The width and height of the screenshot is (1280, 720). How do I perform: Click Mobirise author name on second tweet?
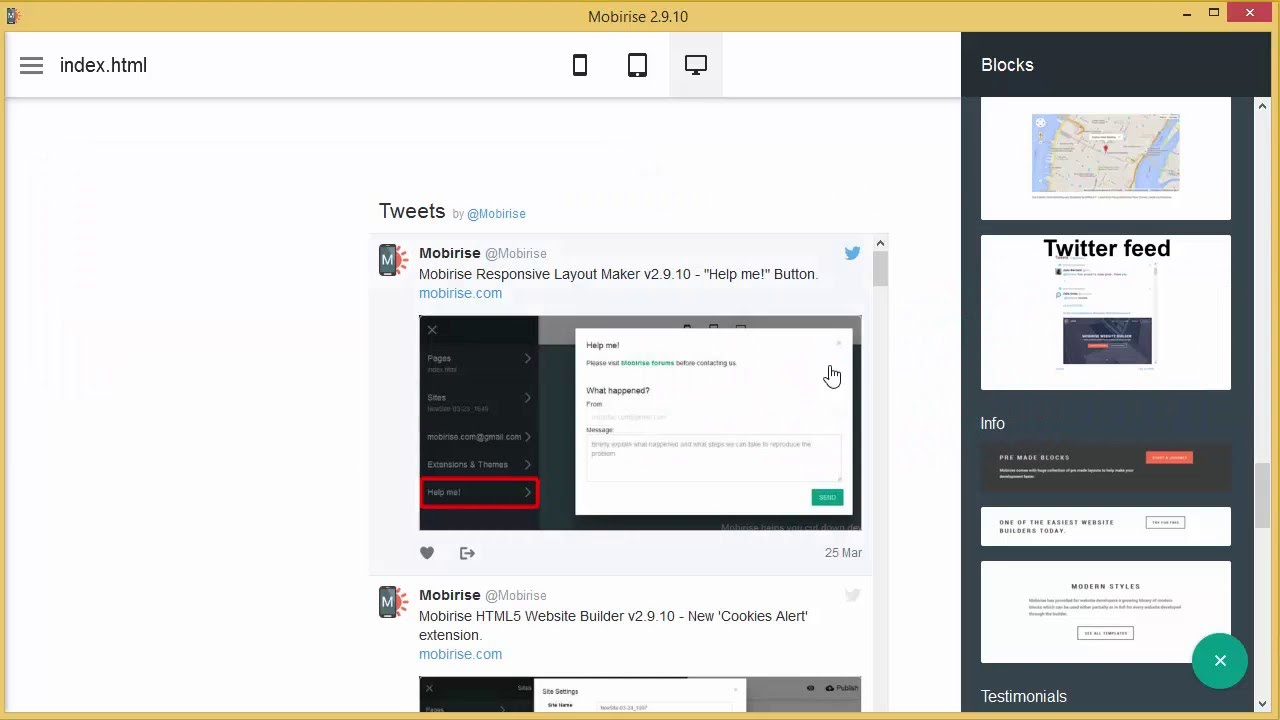450,595
